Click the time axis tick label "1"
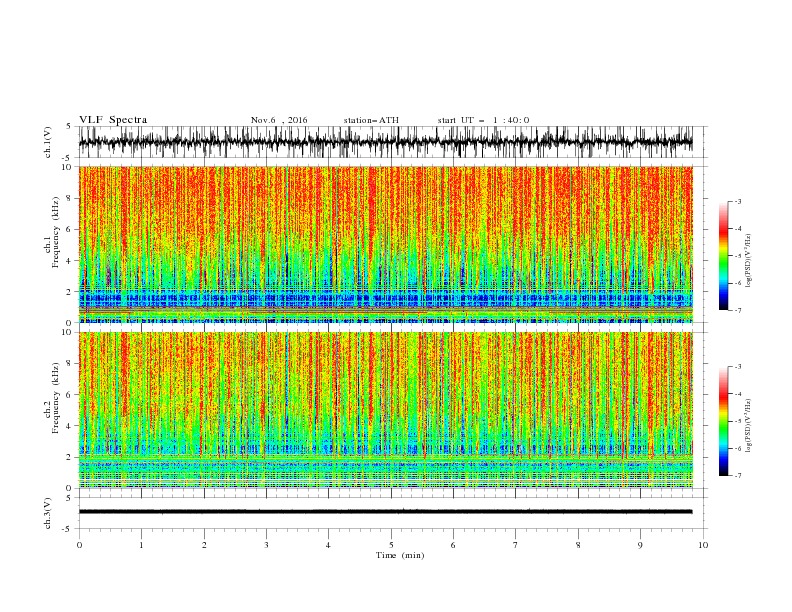This screenshot has height=612, width=792. [141, 545]
